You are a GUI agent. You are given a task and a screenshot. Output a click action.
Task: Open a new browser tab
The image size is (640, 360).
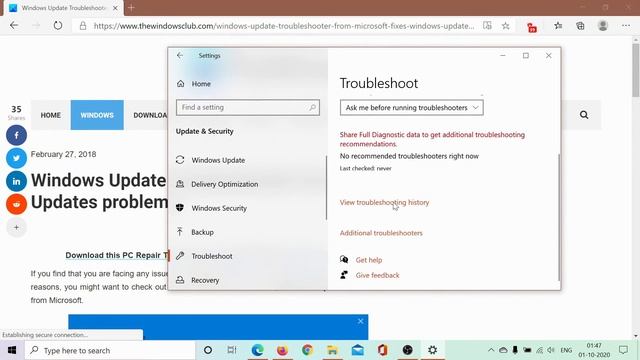pyautogui.click(x=131, y=7)
